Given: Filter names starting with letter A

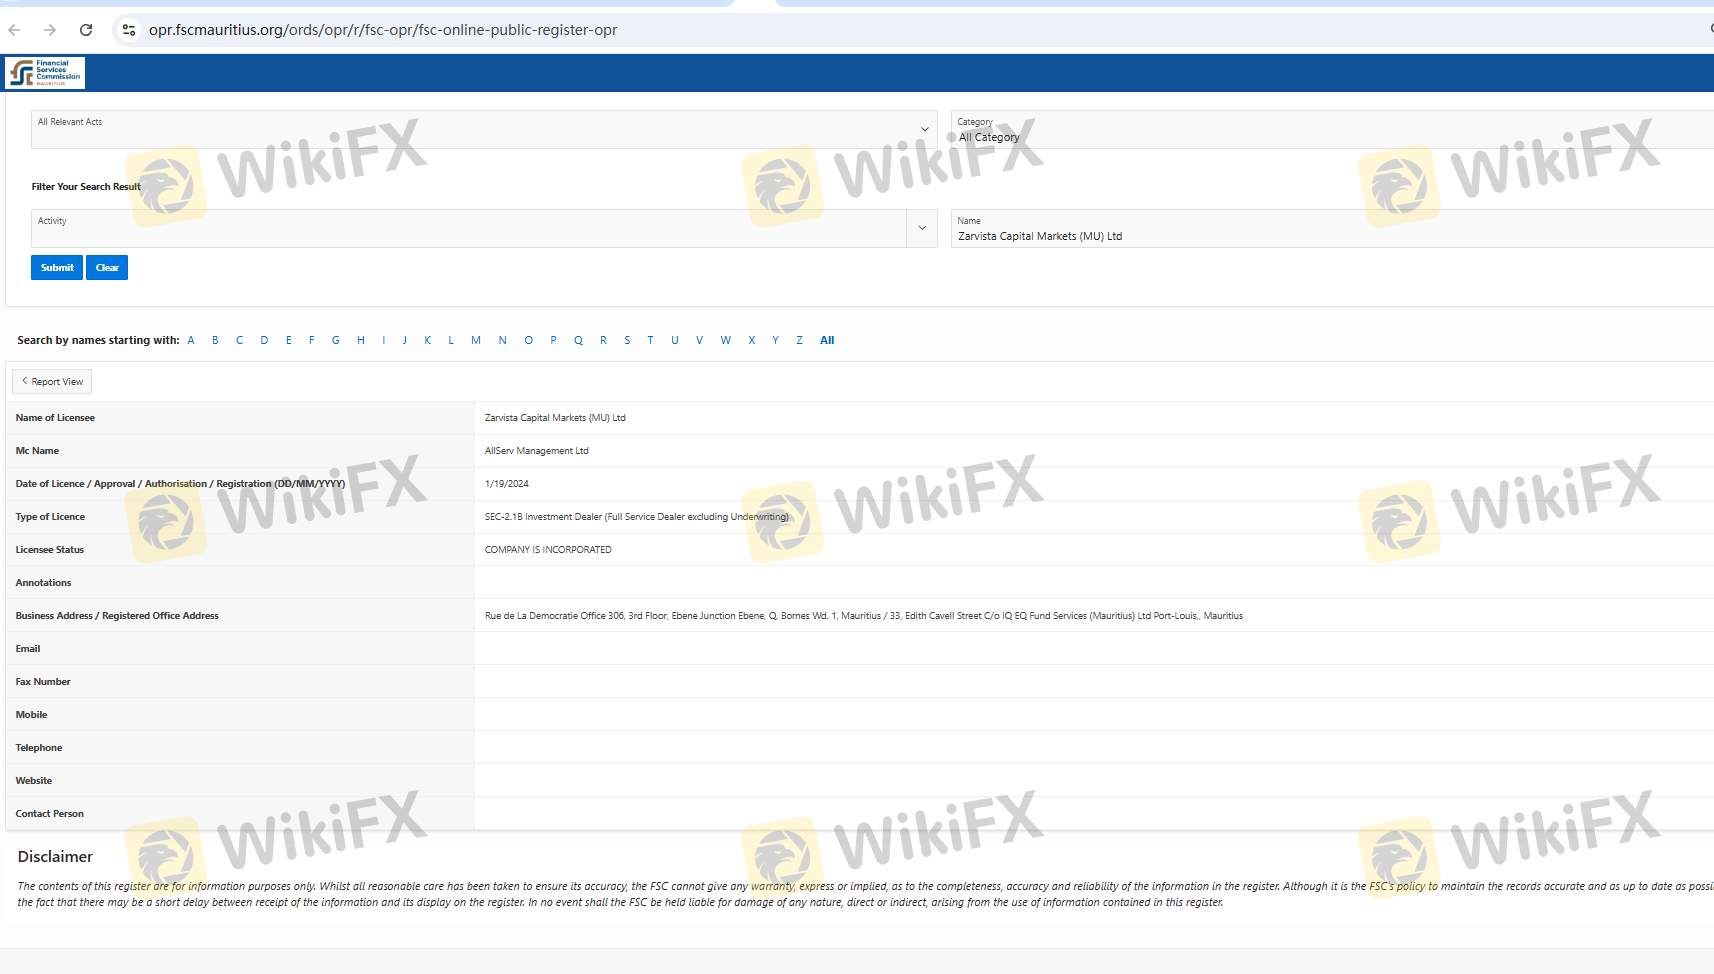Looking at the screenshot, I should click(191, 340).
